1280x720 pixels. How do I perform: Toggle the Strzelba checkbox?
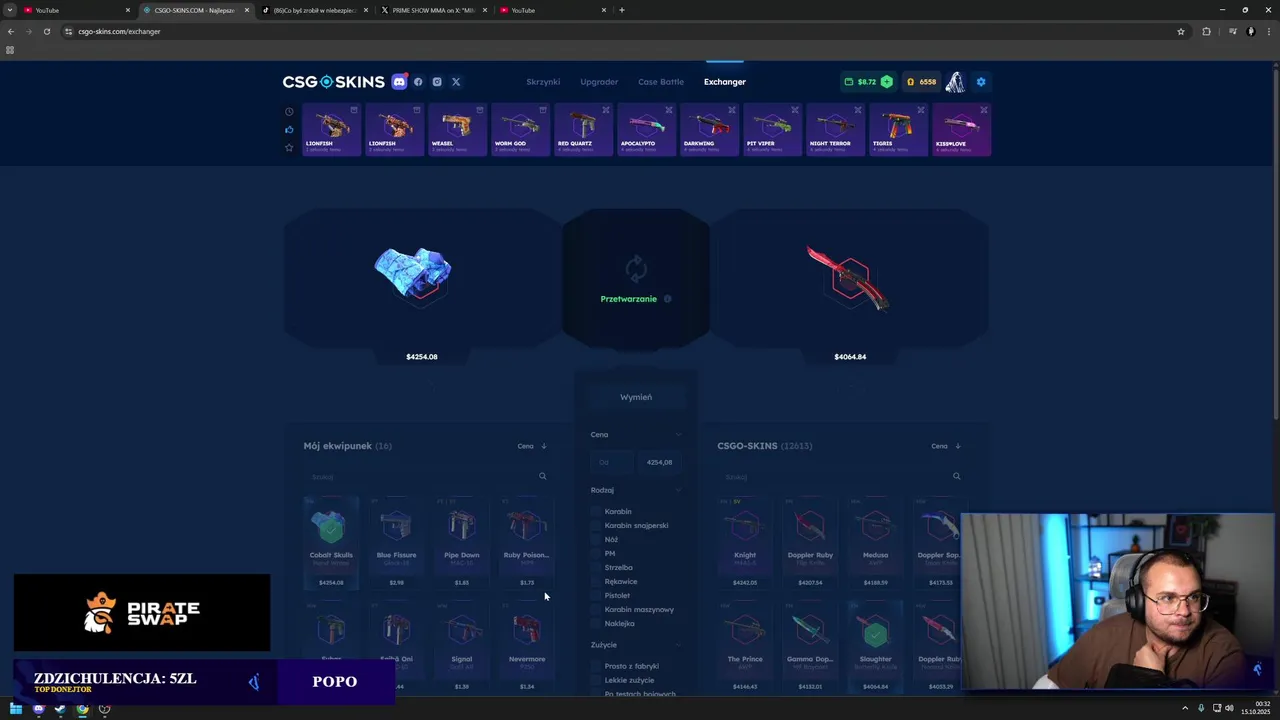click(x=597, y=568)
